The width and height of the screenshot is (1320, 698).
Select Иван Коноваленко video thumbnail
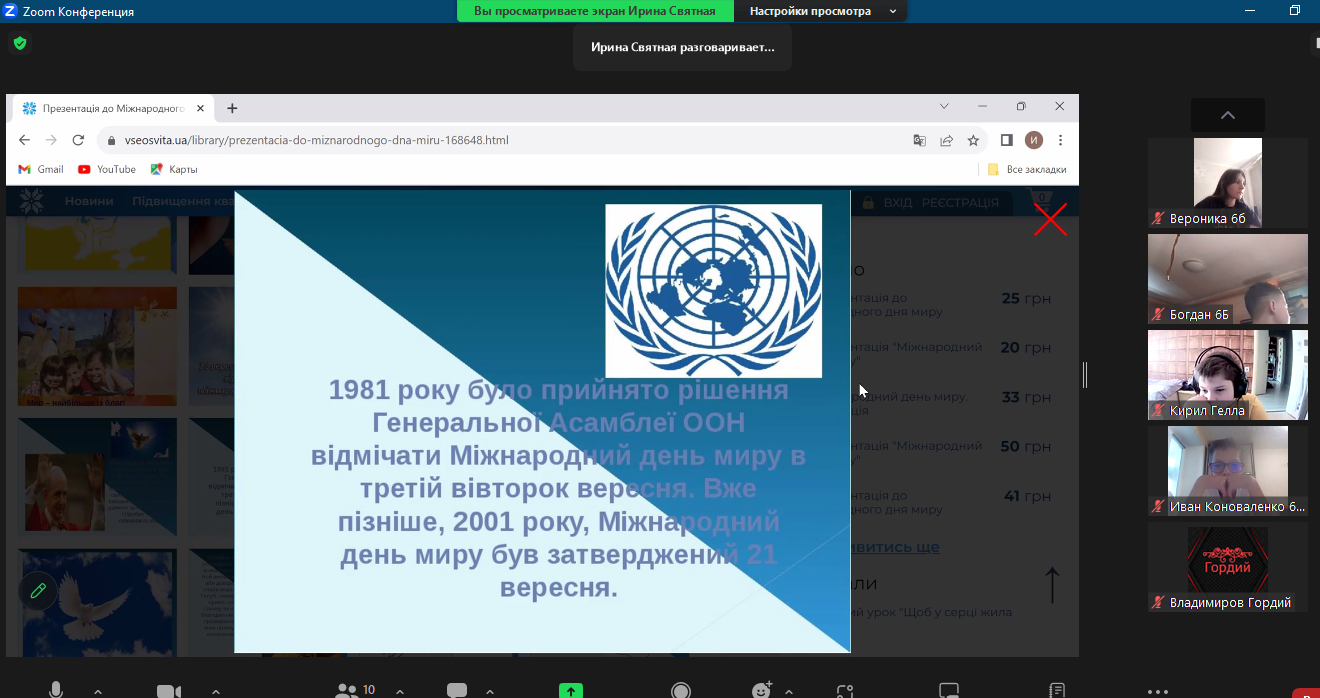[x=1228, y=471]
